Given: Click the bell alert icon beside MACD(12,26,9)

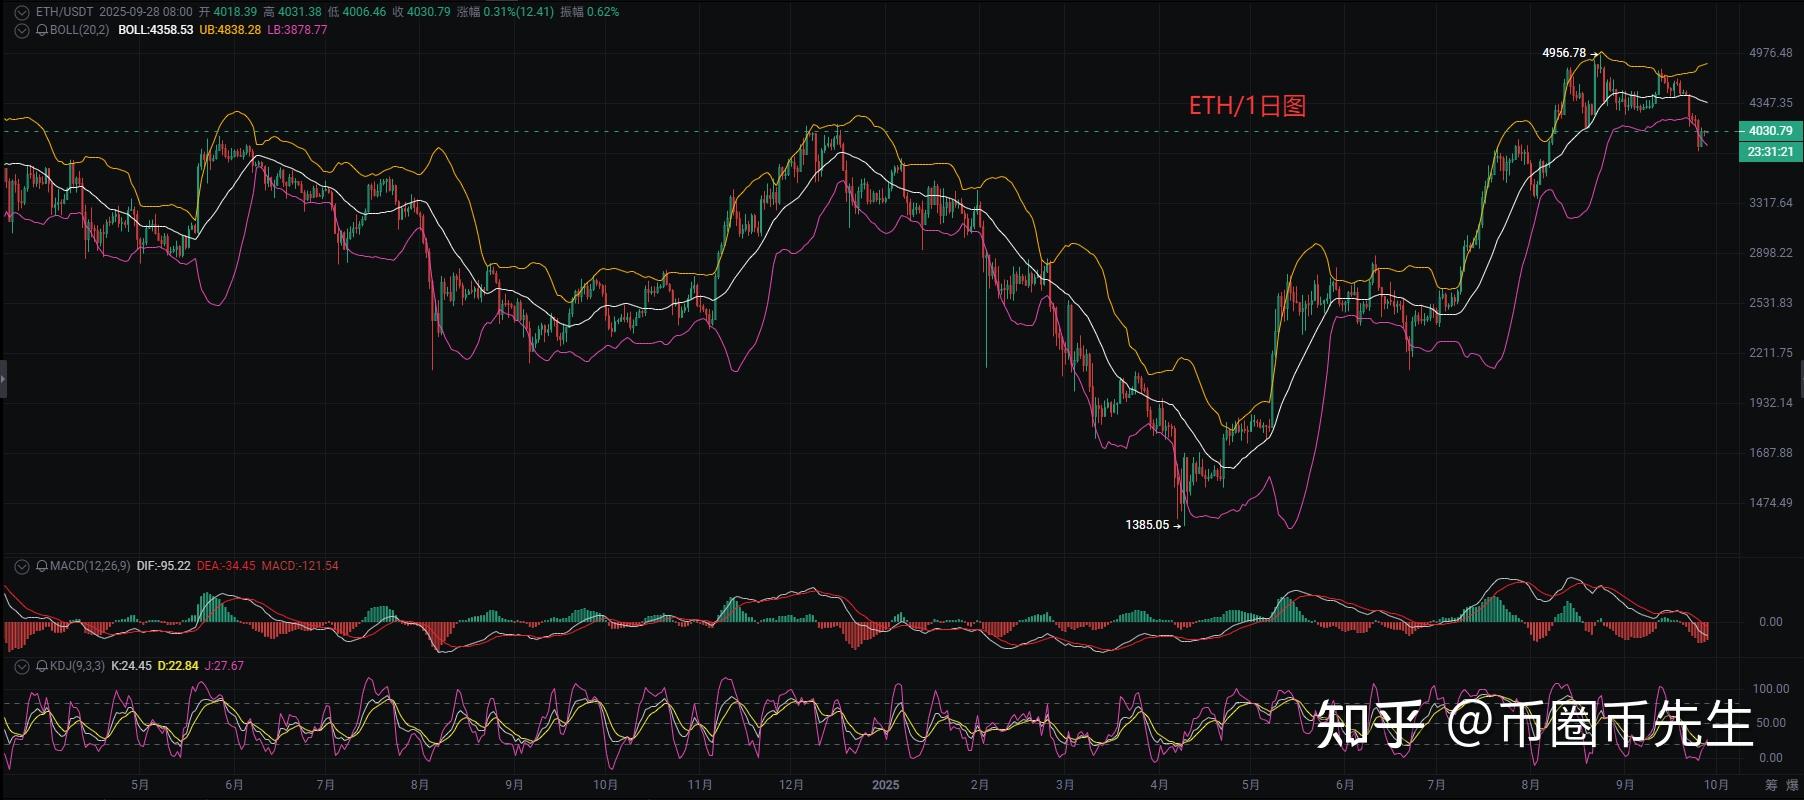Looking at the screenshot, I should [42, 566].
